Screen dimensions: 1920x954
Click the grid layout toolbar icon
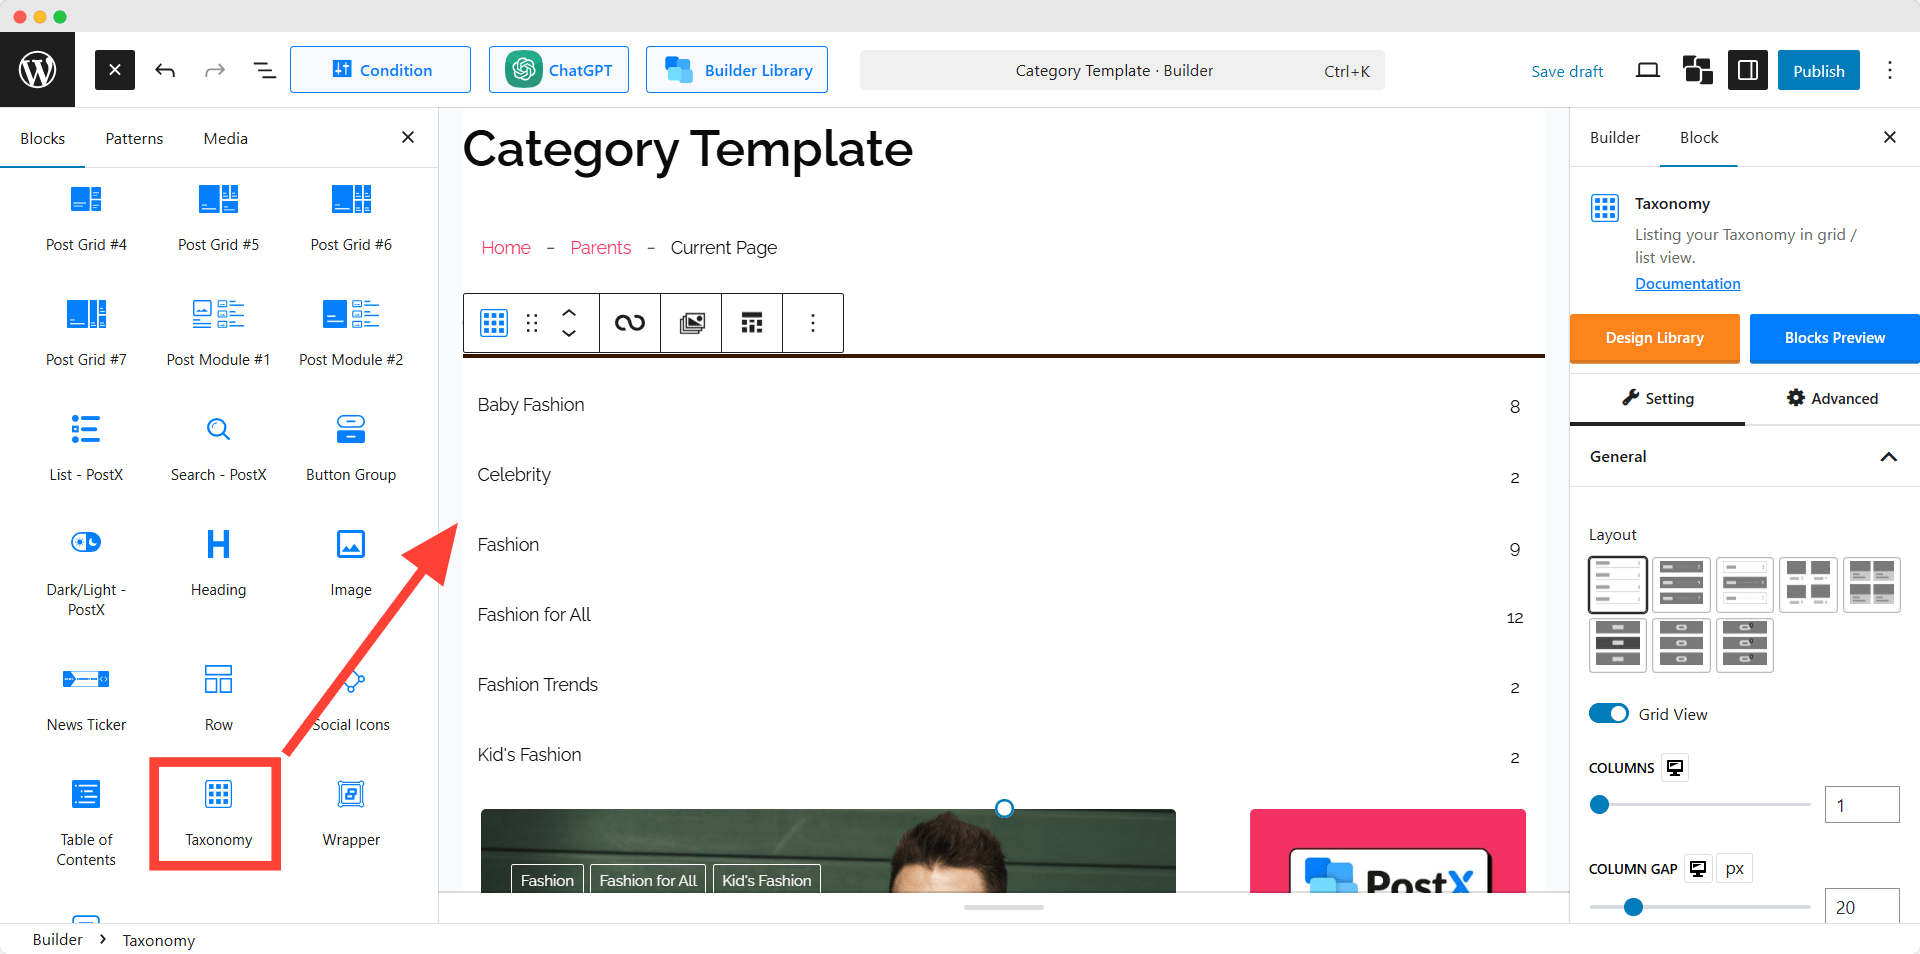[x=752, y=323]
